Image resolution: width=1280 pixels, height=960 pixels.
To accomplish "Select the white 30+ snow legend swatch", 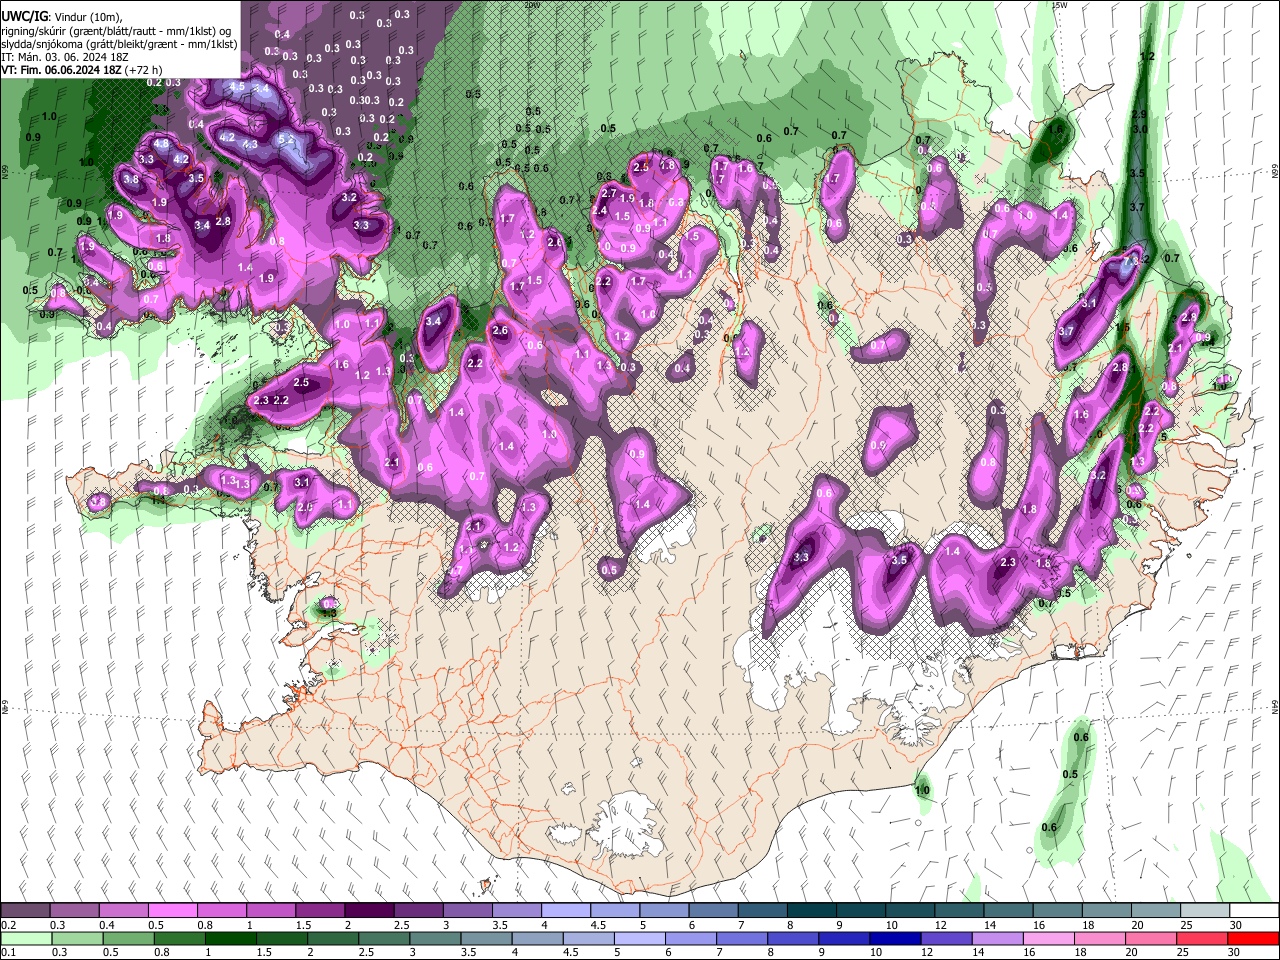I will (x=1253, y=910).
